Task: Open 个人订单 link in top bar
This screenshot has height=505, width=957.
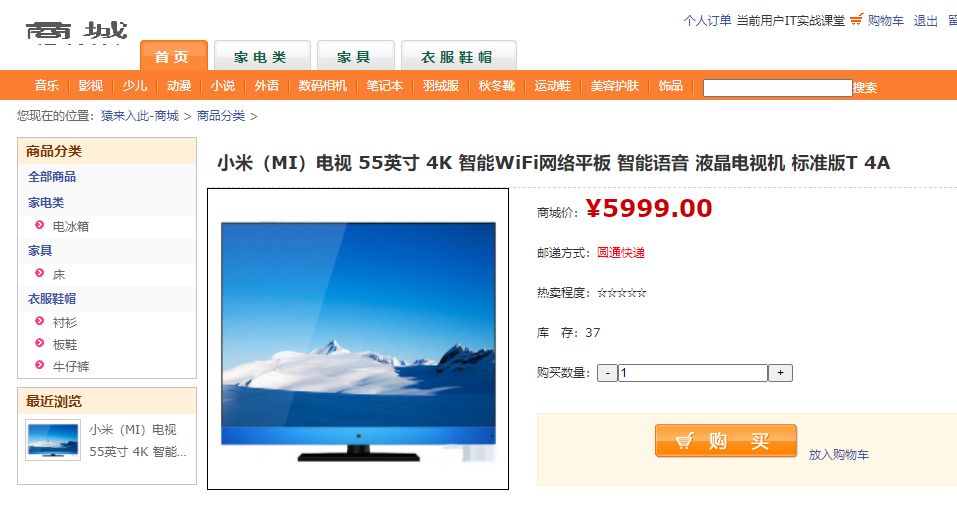Action: coord(707,21)
